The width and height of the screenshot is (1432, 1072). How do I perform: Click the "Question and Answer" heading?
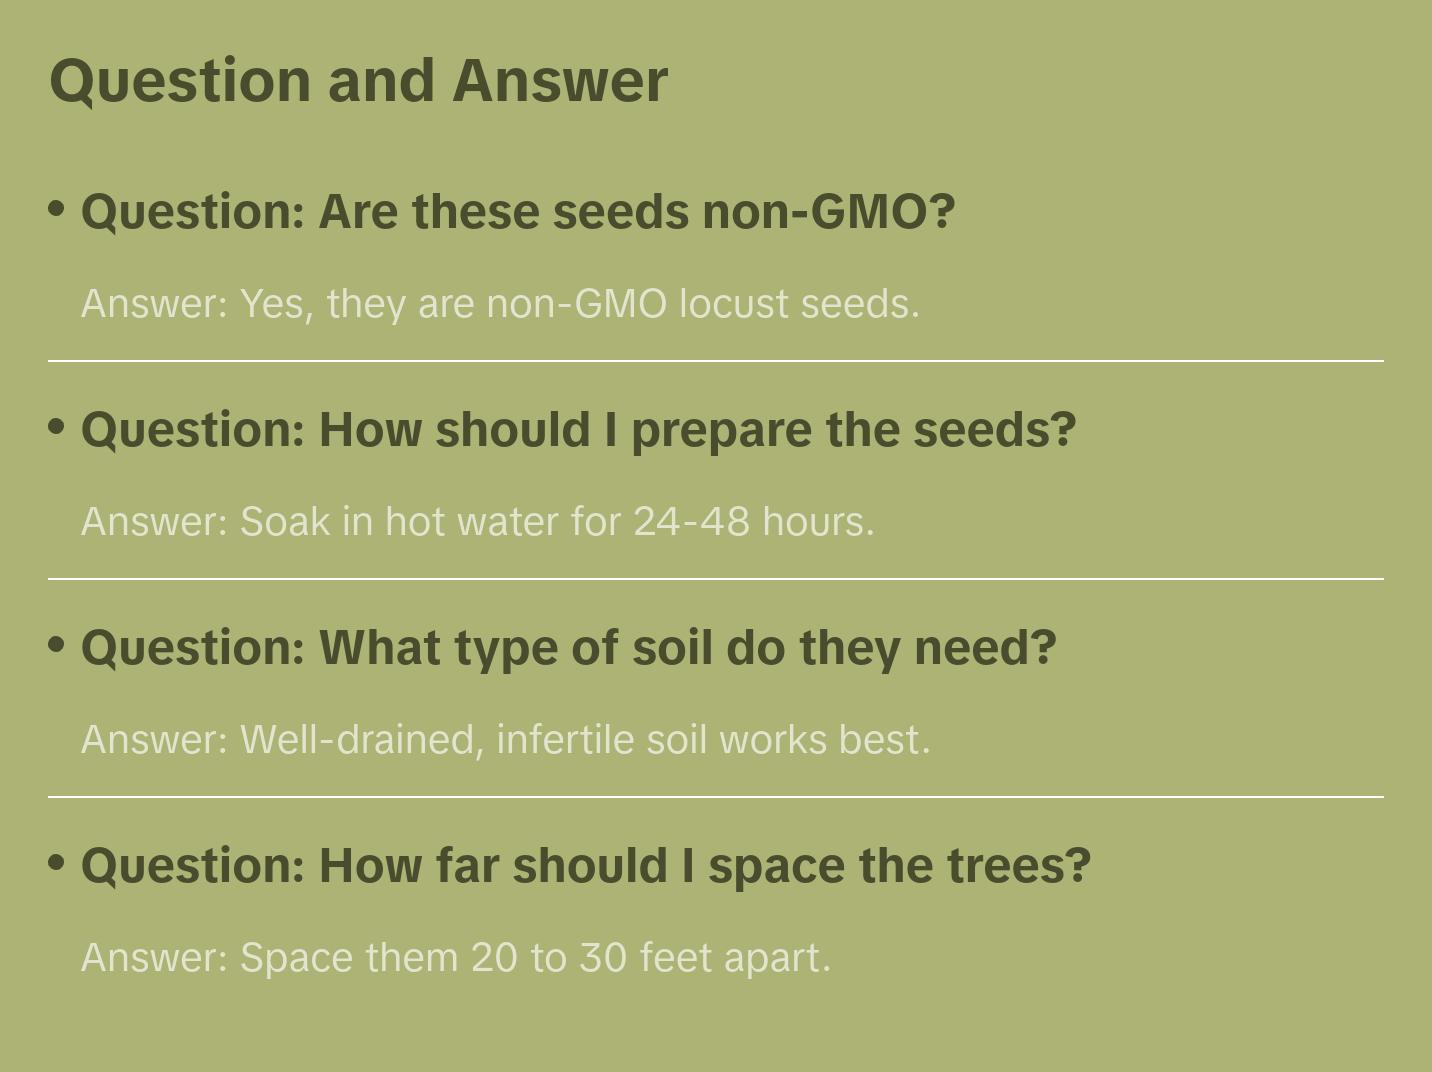(358, 80)
